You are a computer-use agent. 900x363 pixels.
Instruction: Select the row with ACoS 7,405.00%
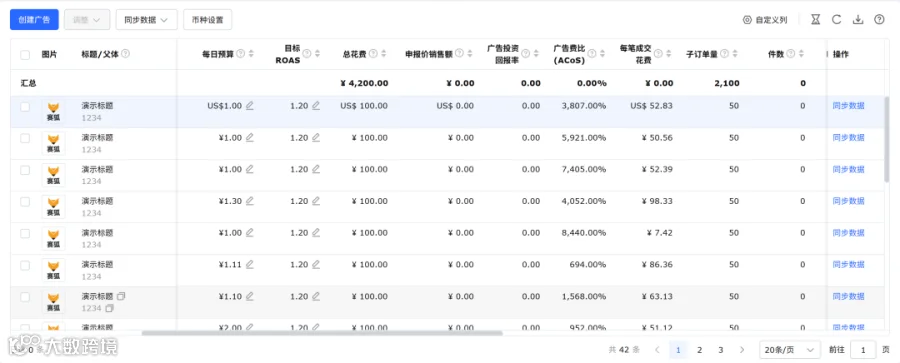[25, 170]
